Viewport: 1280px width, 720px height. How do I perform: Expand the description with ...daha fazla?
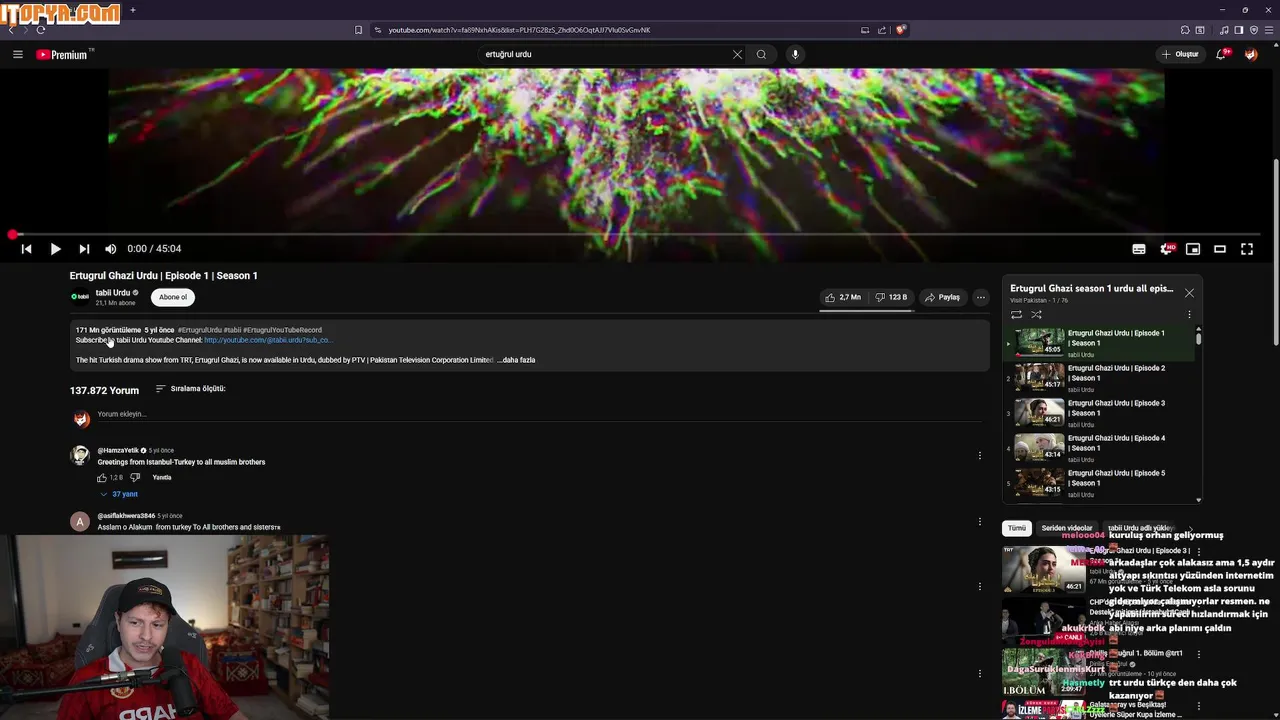point(517,360)
